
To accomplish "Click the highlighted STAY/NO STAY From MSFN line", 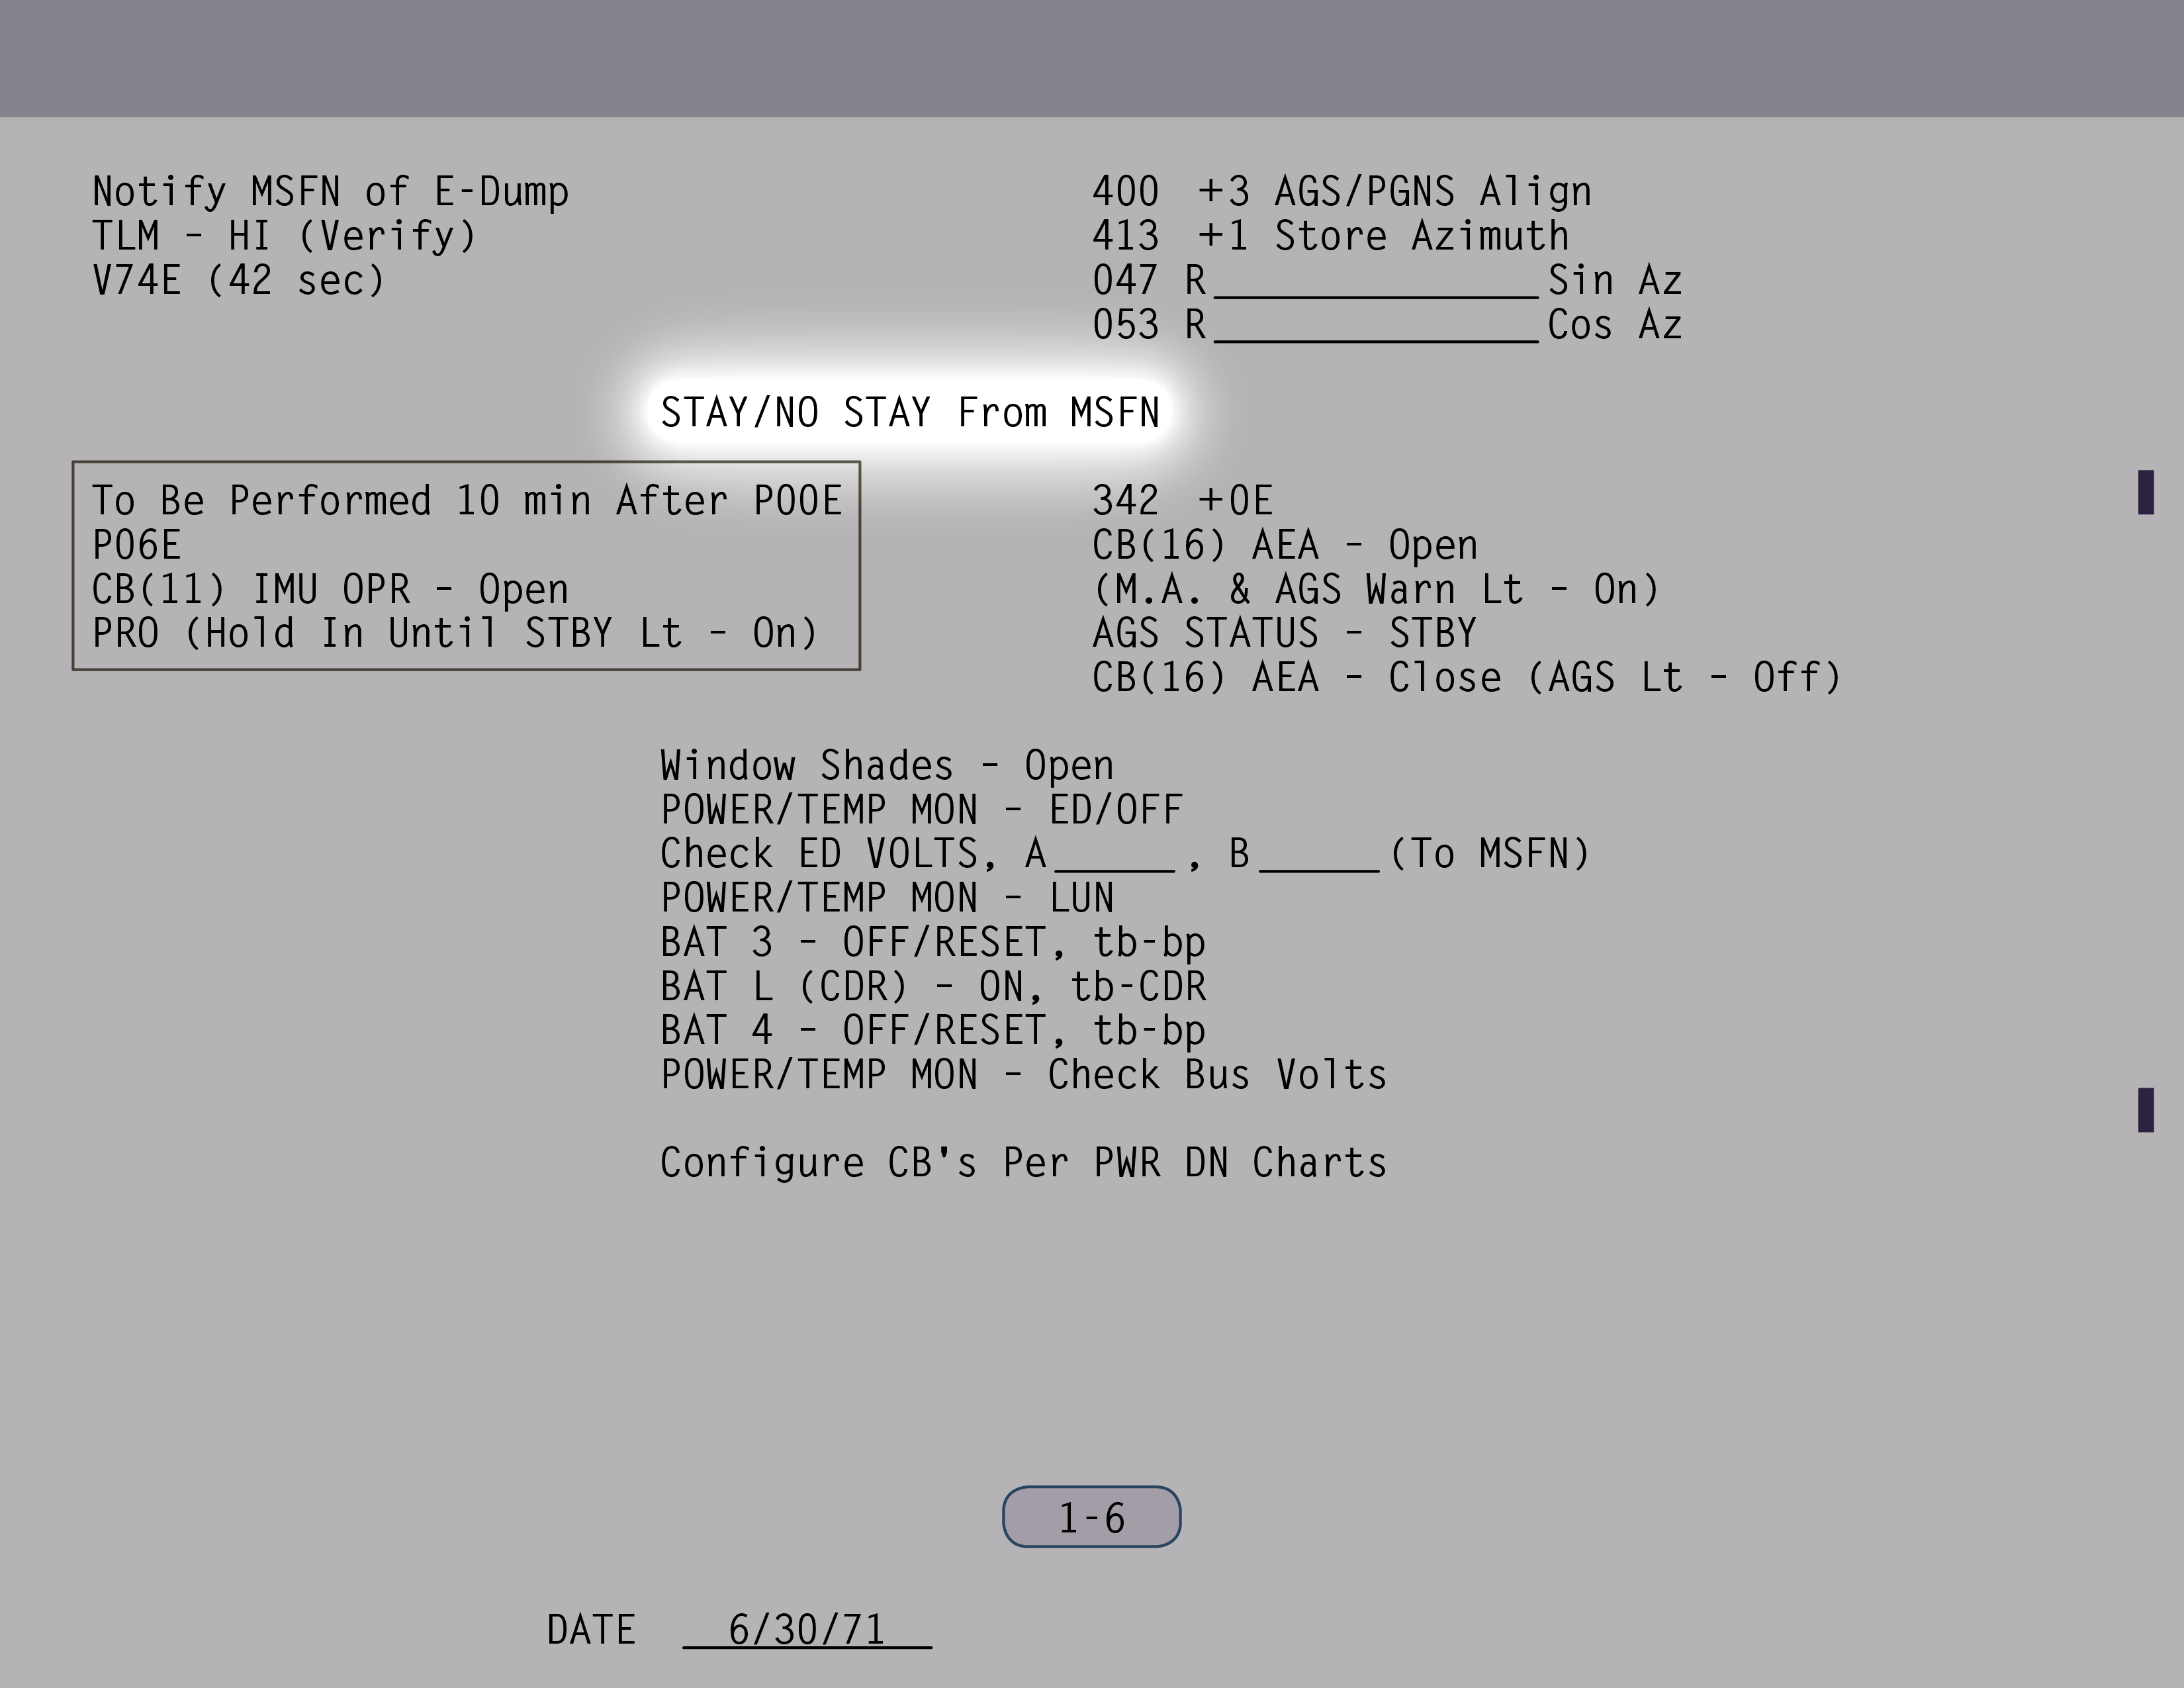I will (x=909, y=412).
